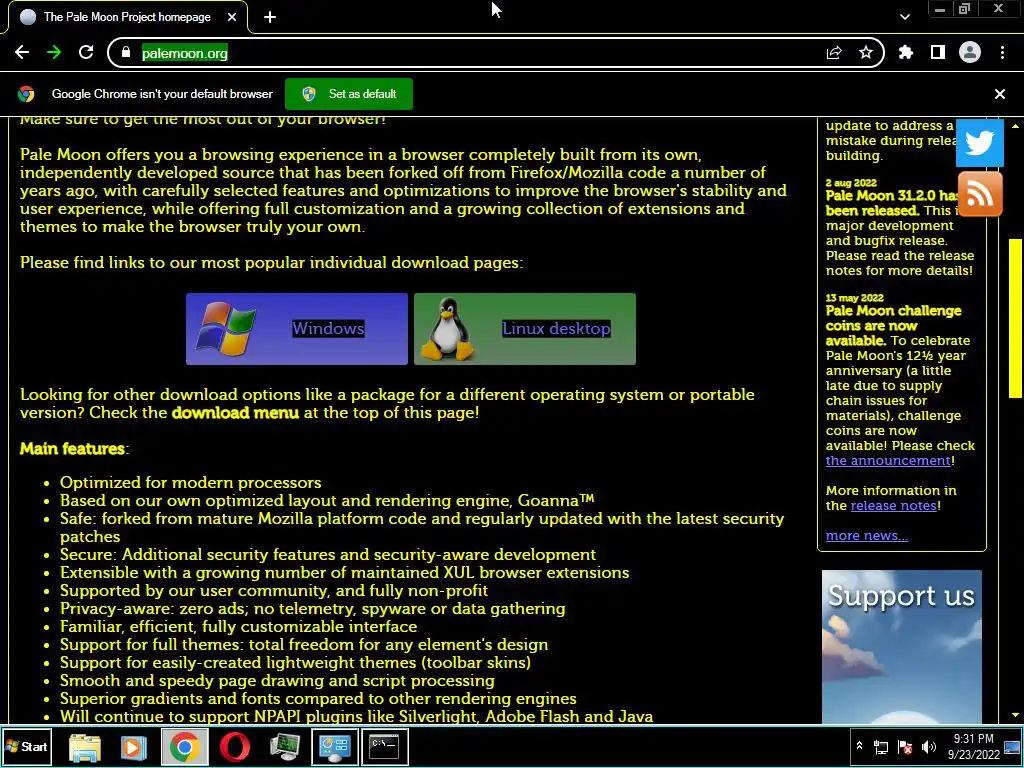1024x768 pixels.
Task: Select The Pale Moon Project homepage tab
Action: [x=127, y=17]
